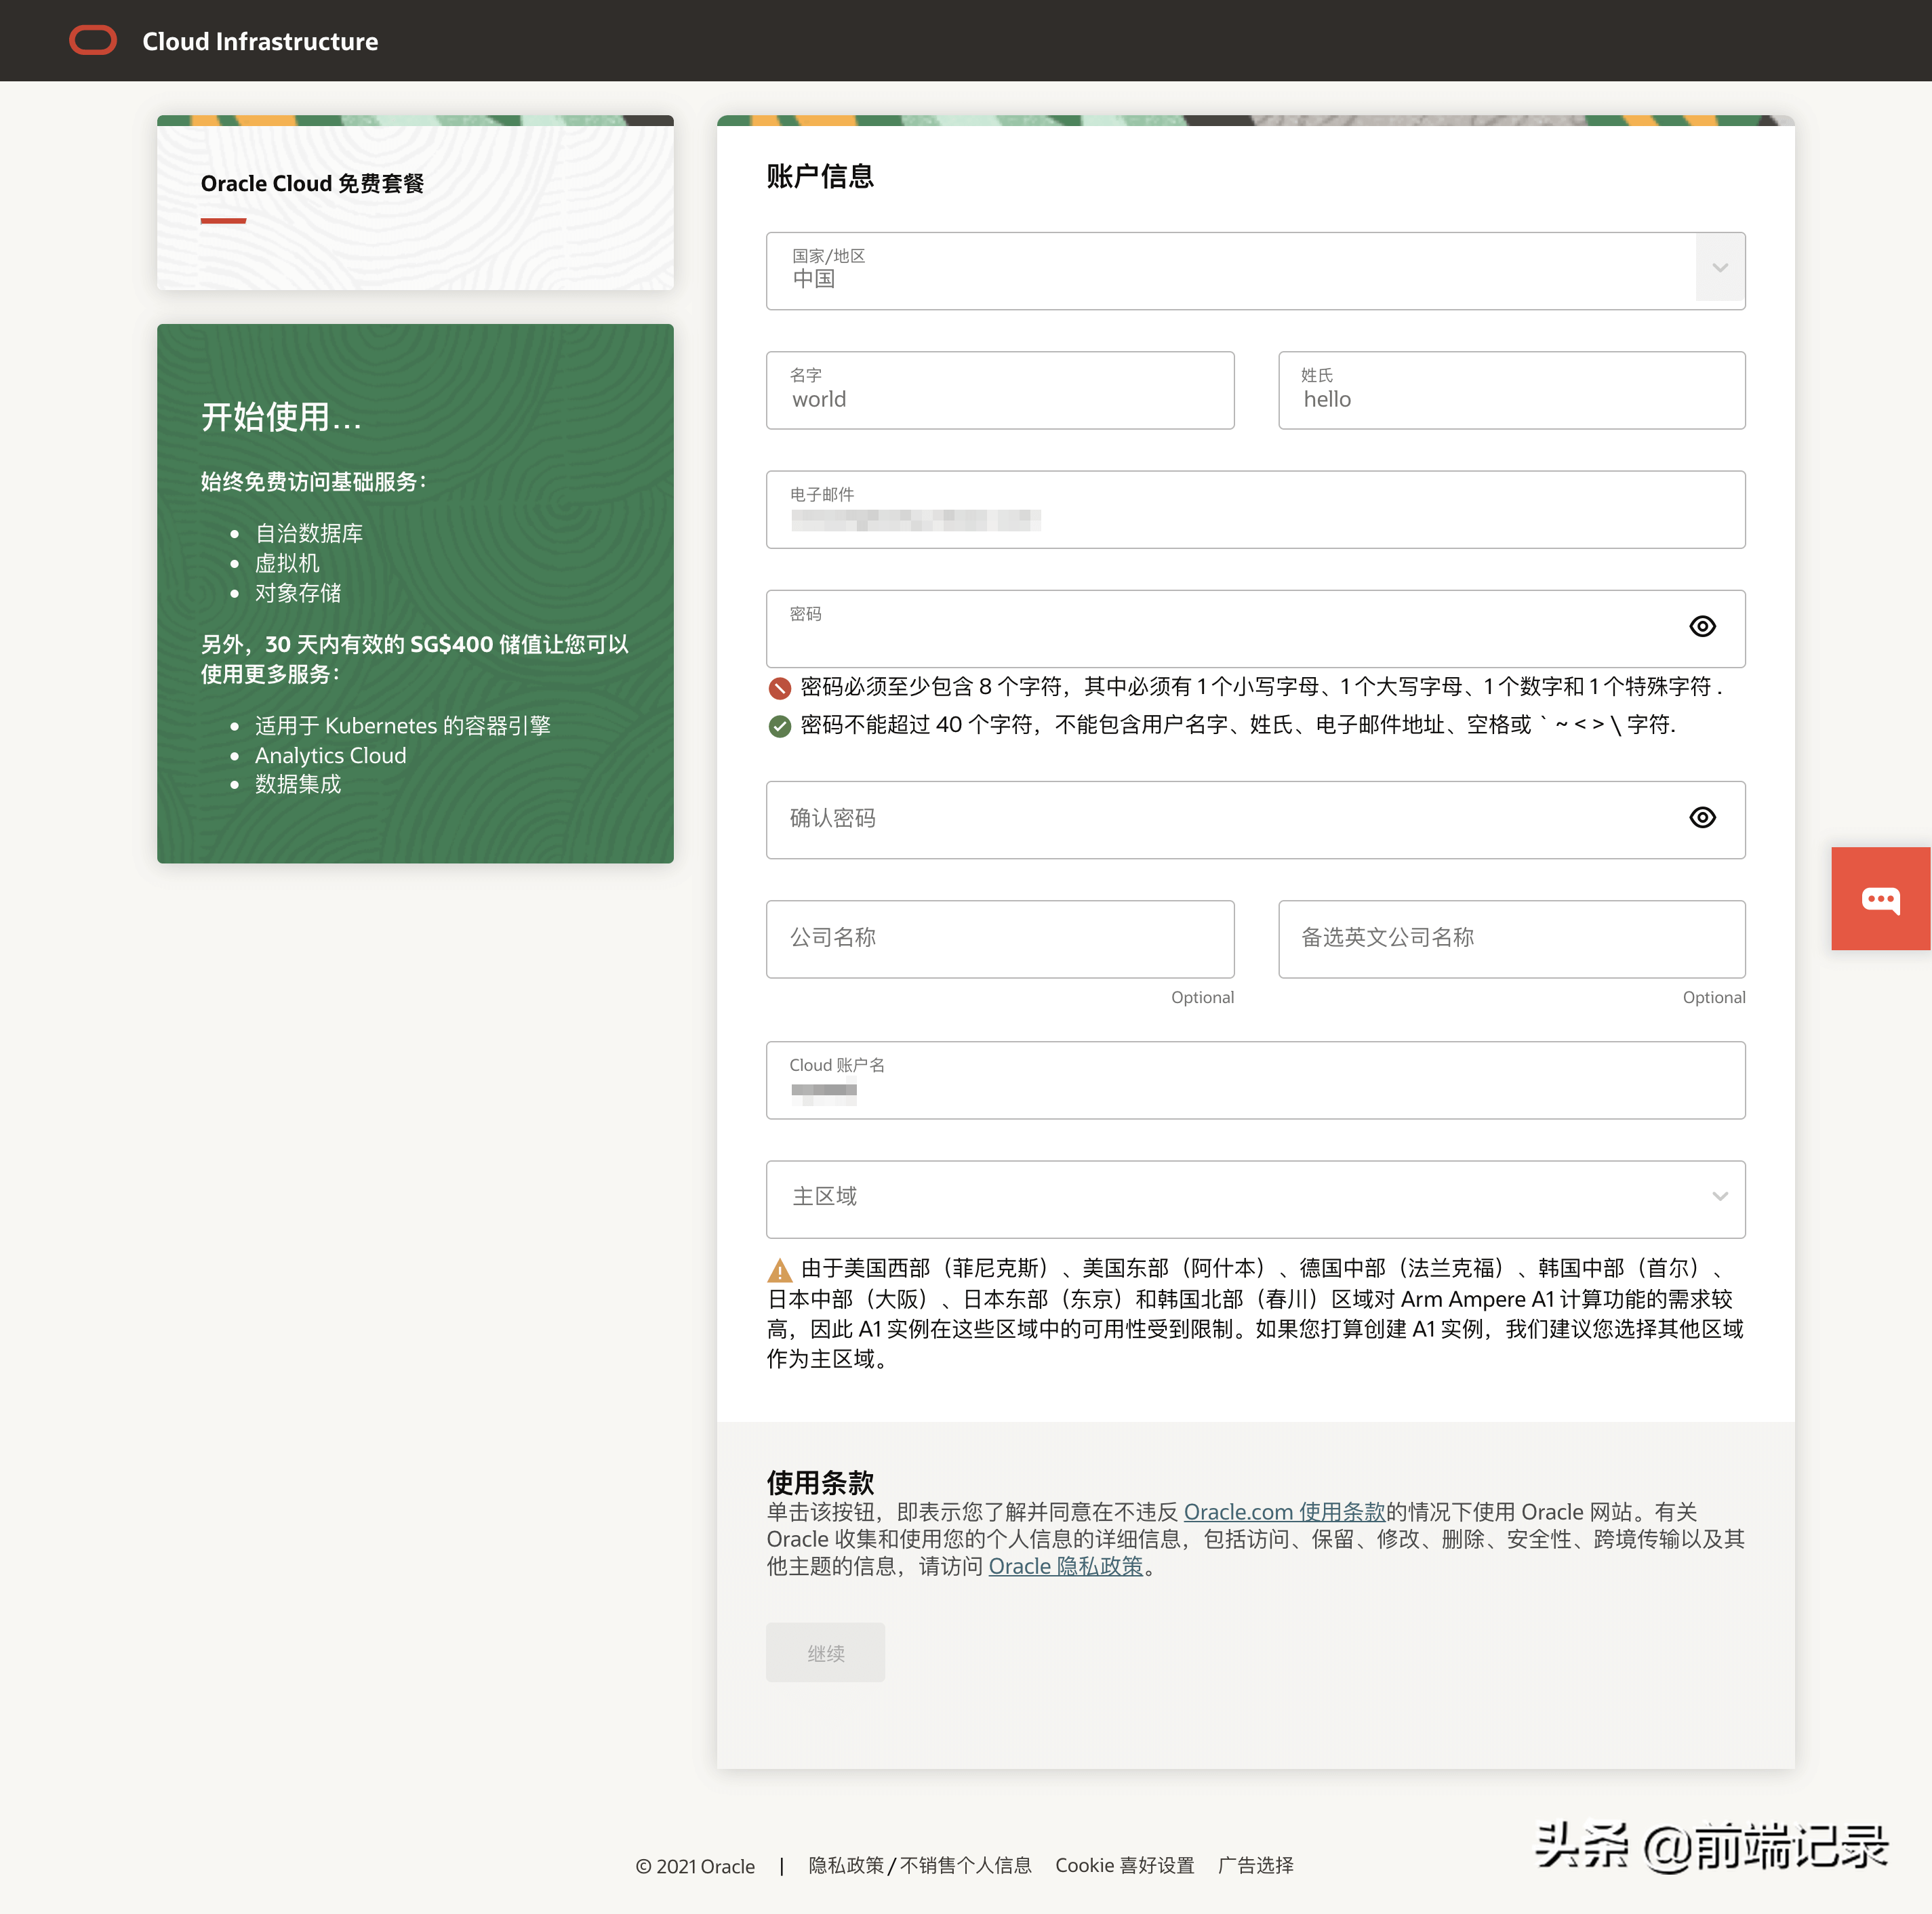Click the 确认密码 confirm password field

(x=1256, y=820)
